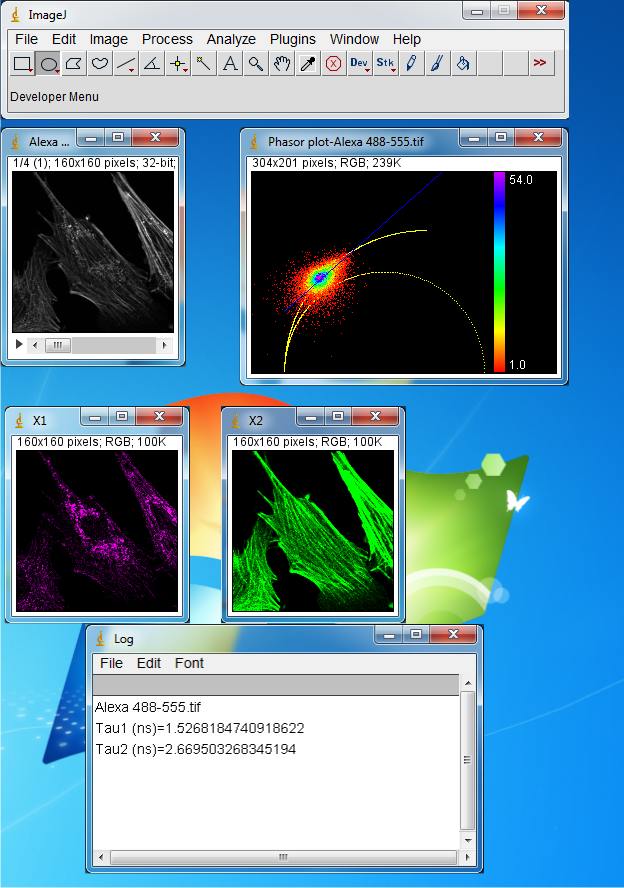The height and width of the screenshot is (888, 624).
Task: Click the Log vertical scrollbar thumb
Action: click(468, 760)
